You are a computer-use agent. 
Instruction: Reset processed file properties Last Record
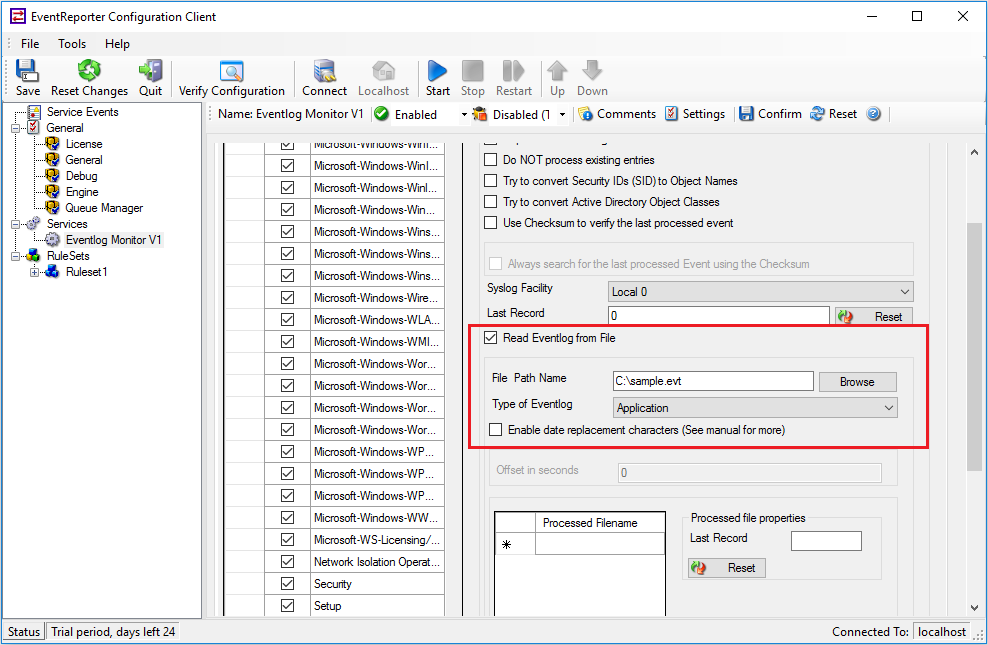(727, 568)
